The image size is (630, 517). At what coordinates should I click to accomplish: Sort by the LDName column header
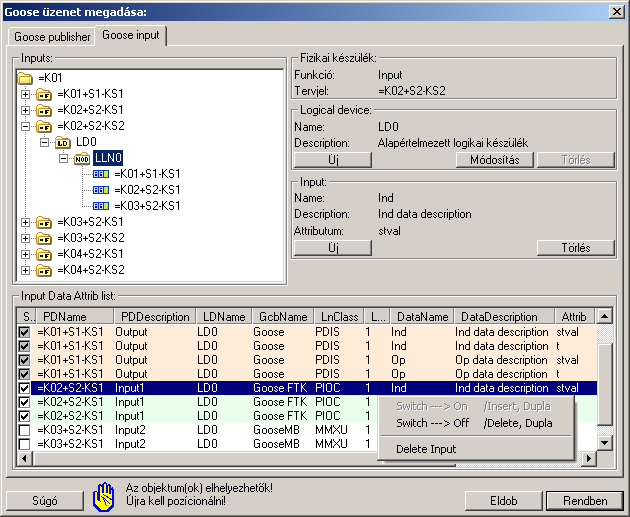[224, 317]
